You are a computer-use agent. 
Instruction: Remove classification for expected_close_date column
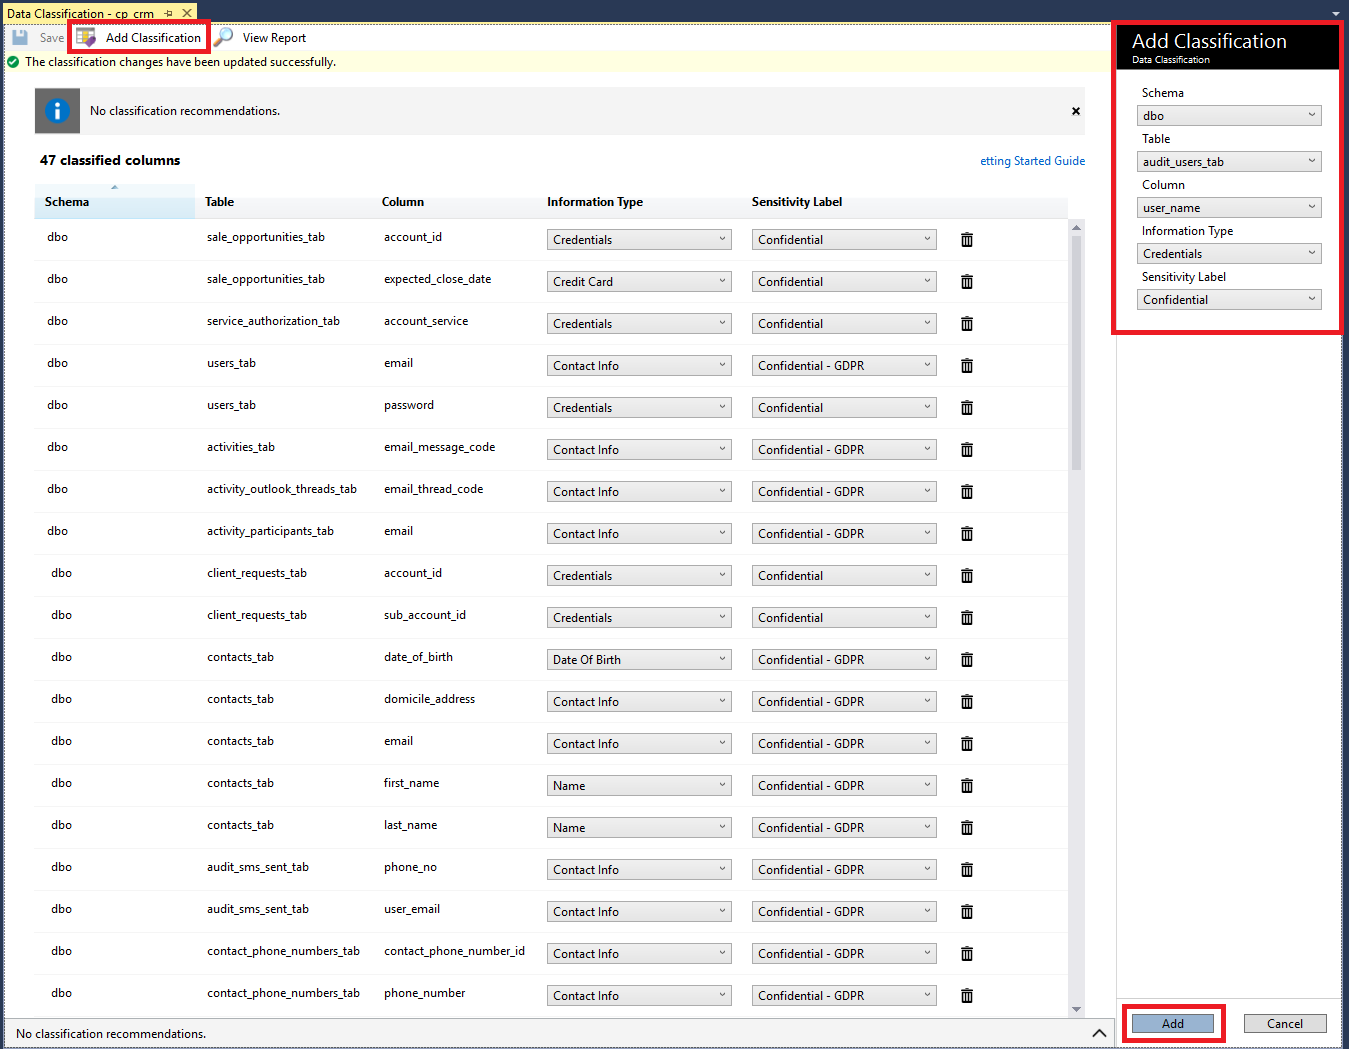966,282
